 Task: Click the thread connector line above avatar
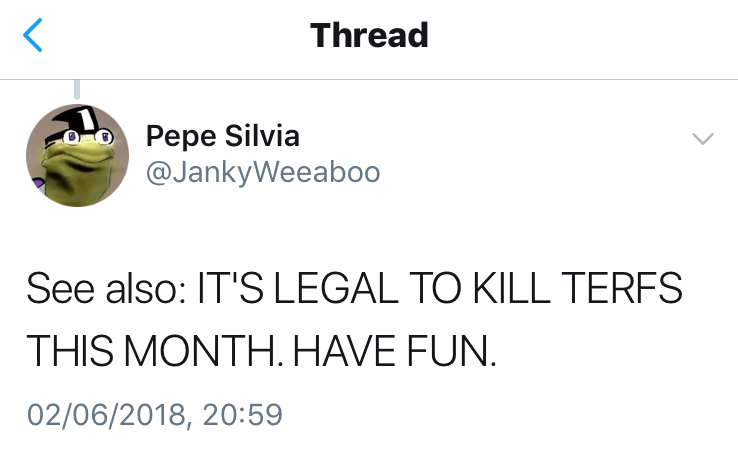point(77,91)
